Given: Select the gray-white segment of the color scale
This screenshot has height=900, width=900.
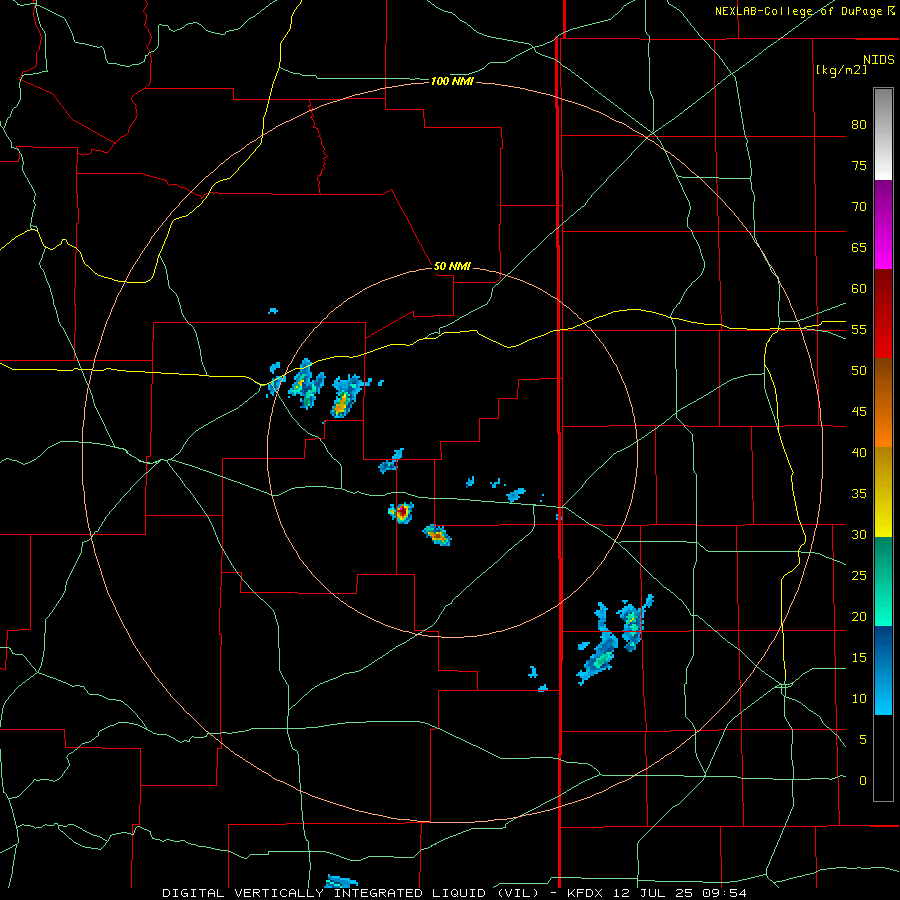Looking at the screenshot, I should tap(883, 134).
